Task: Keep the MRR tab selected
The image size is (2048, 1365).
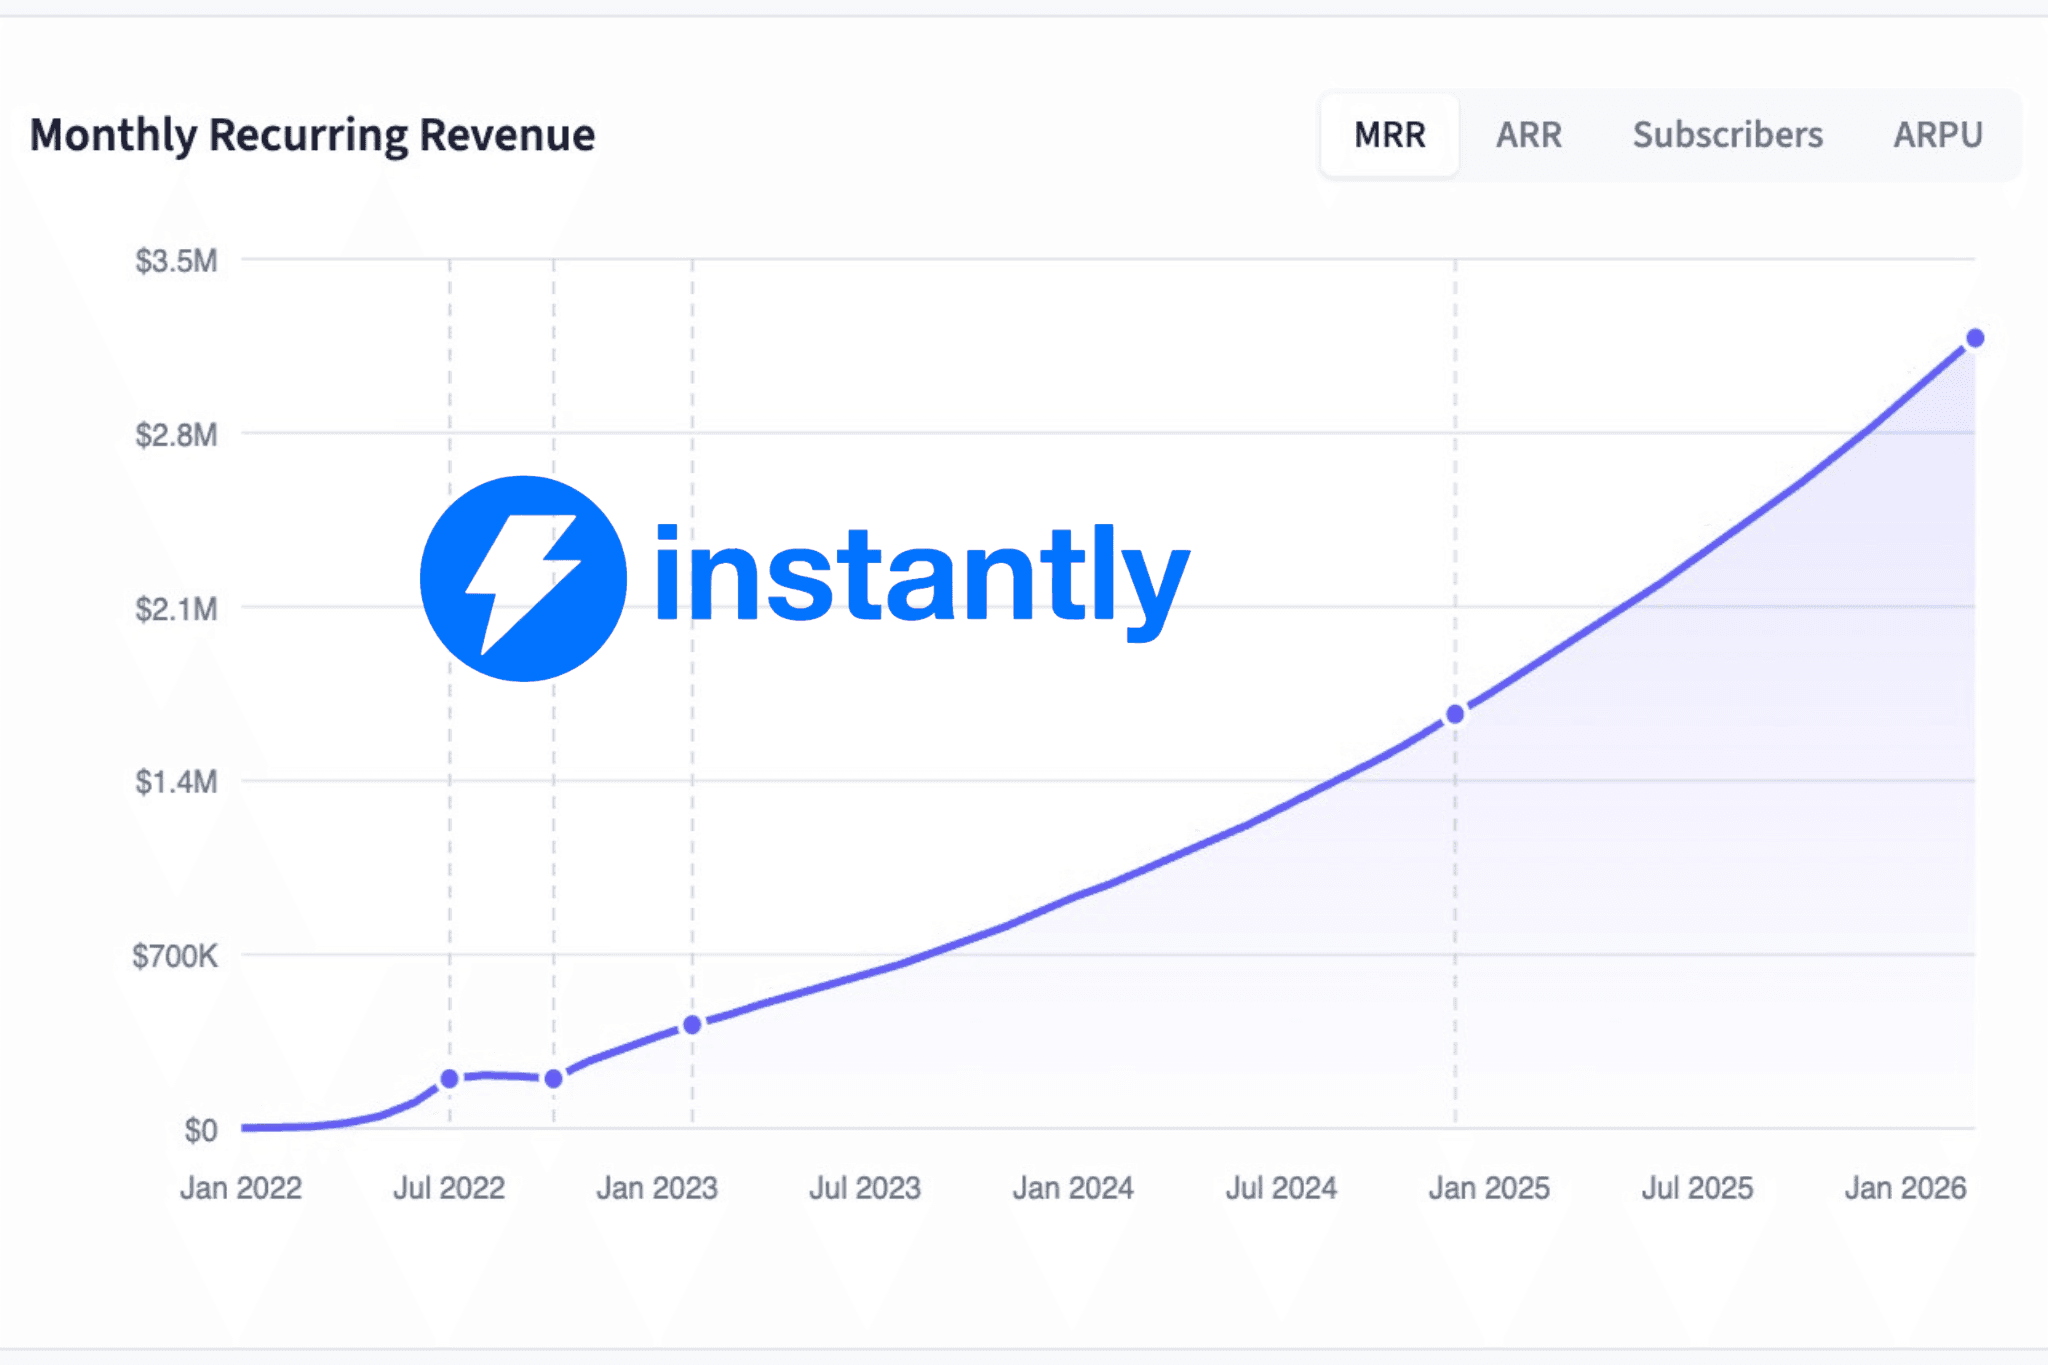Action: pos(1389,135)
